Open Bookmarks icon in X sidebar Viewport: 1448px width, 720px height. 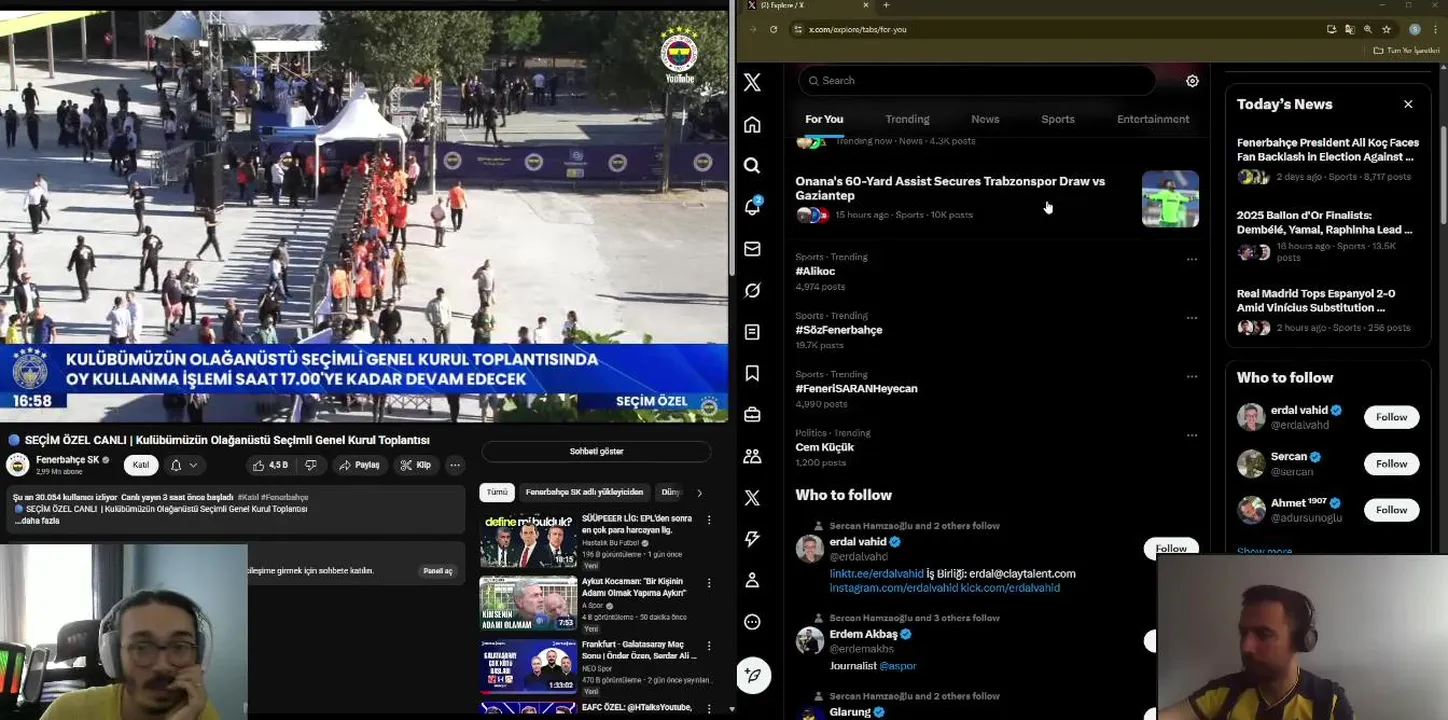point(752,373)
